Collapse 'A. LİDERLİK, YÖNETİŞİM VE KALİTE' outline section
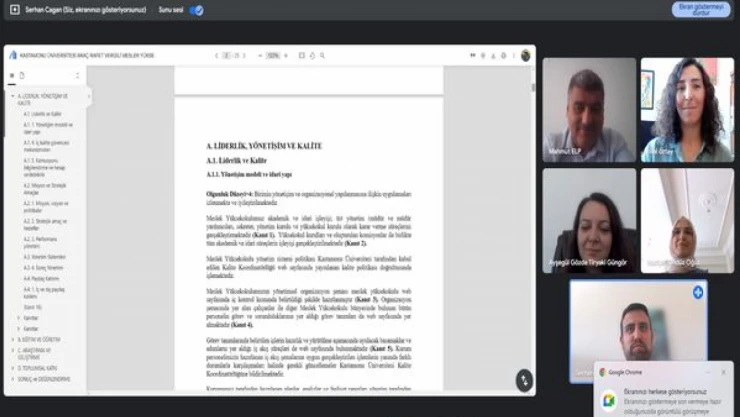 pyautogui.click(x=11, y=97)
